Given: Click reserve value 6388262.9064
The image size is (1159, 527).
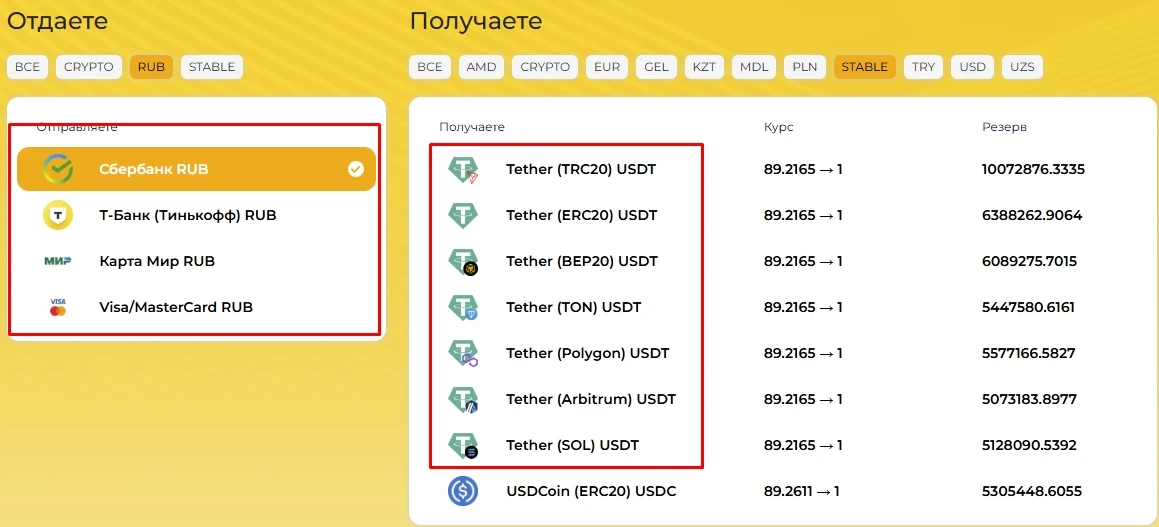Looking at the screenshot, I should point(1032,215).
